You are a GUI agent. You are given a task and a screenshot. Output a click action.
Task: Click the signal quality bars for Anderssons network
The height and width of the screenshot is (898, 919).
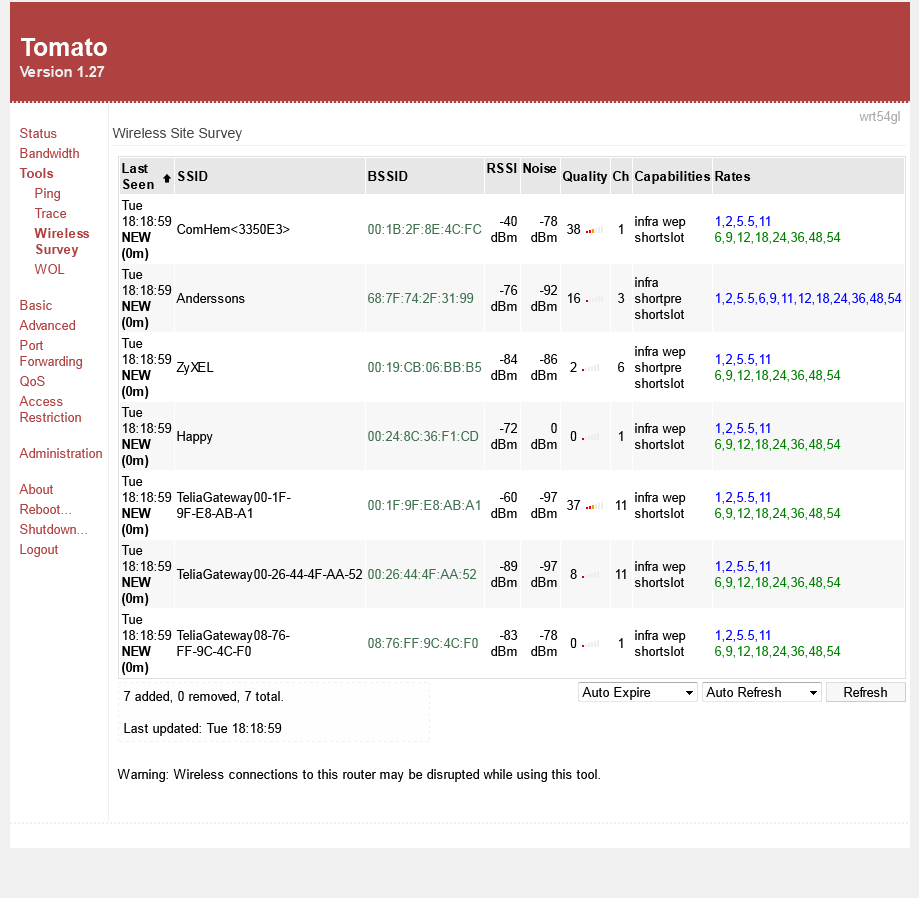(594, 299)
